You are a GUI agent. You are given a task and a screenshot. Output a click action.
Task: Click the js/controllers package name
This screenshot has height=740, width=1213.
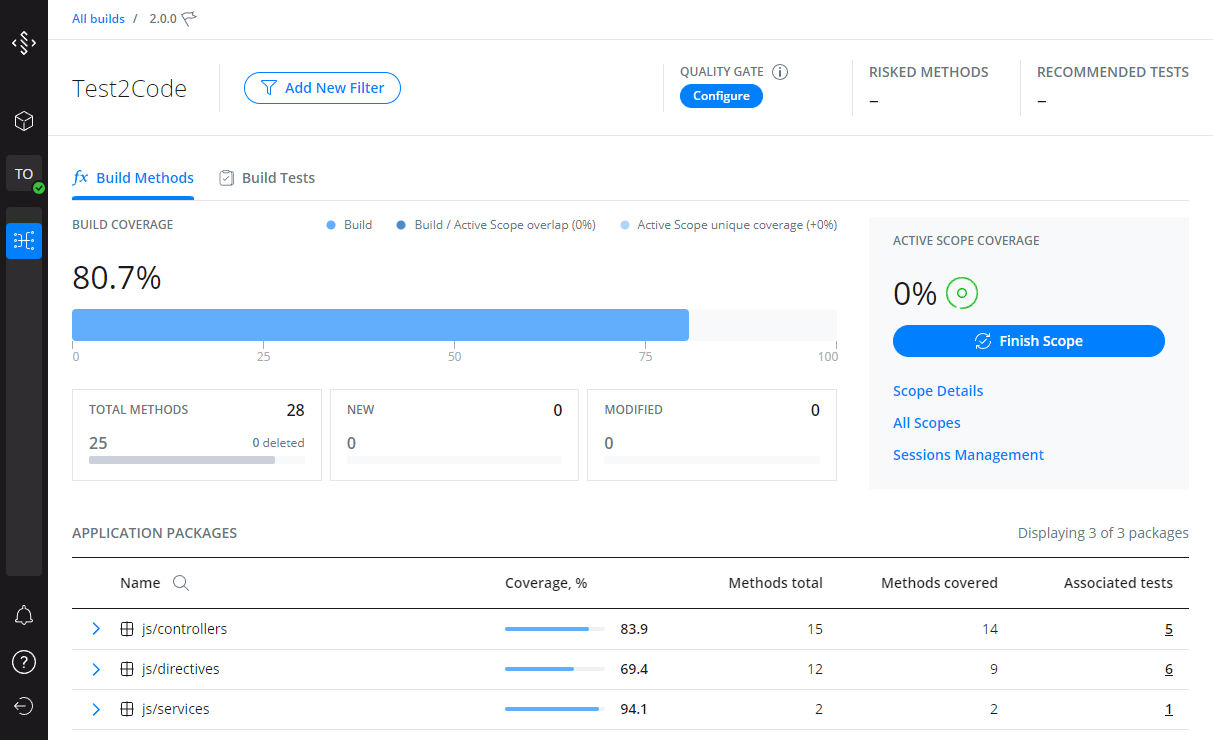coord(184,629)
